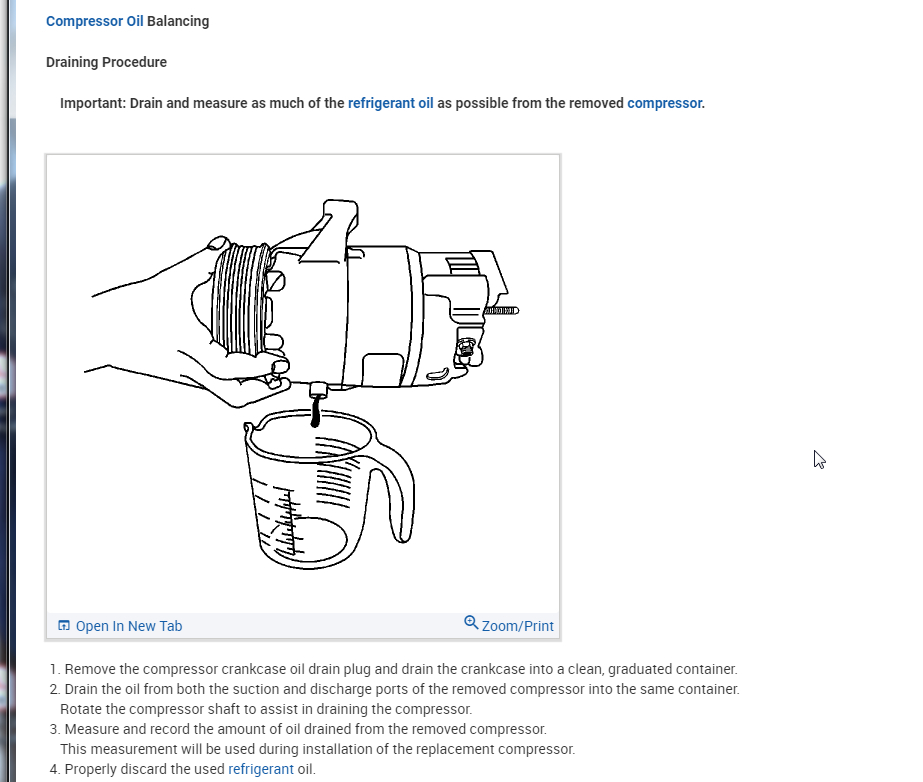Click the Open In New Tab icon

[x=64, y=625]
